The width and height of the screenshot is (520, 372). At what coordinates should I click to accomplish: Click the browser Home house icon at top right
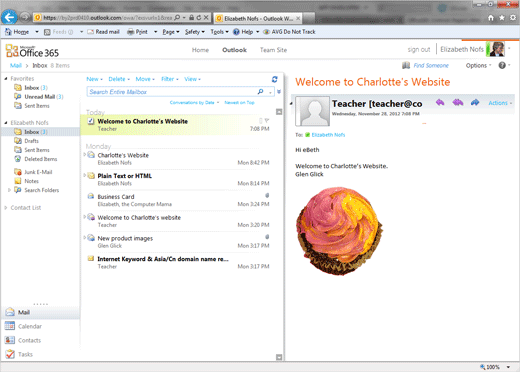[x=491, y=18]
